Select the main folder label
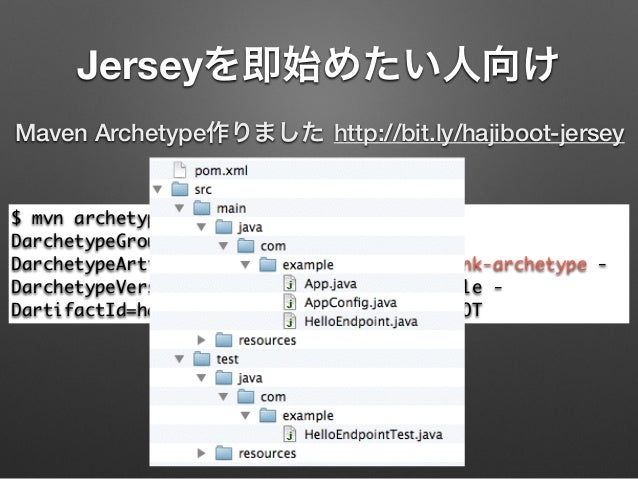The image size is (638, 479). 231,208
